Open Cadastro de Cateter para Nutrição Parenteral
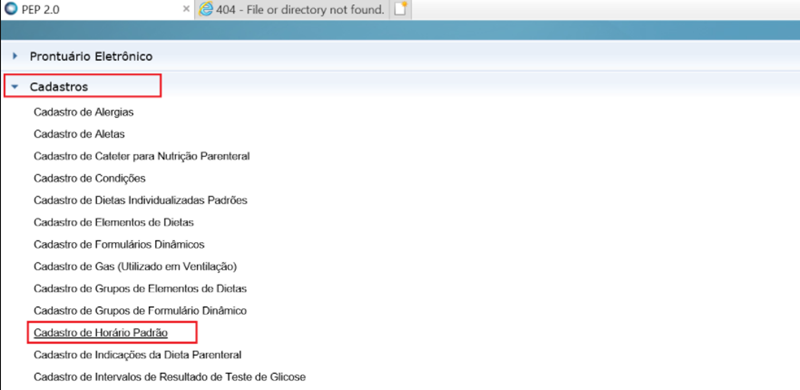 pyautogui.click(x=141, y=156)
